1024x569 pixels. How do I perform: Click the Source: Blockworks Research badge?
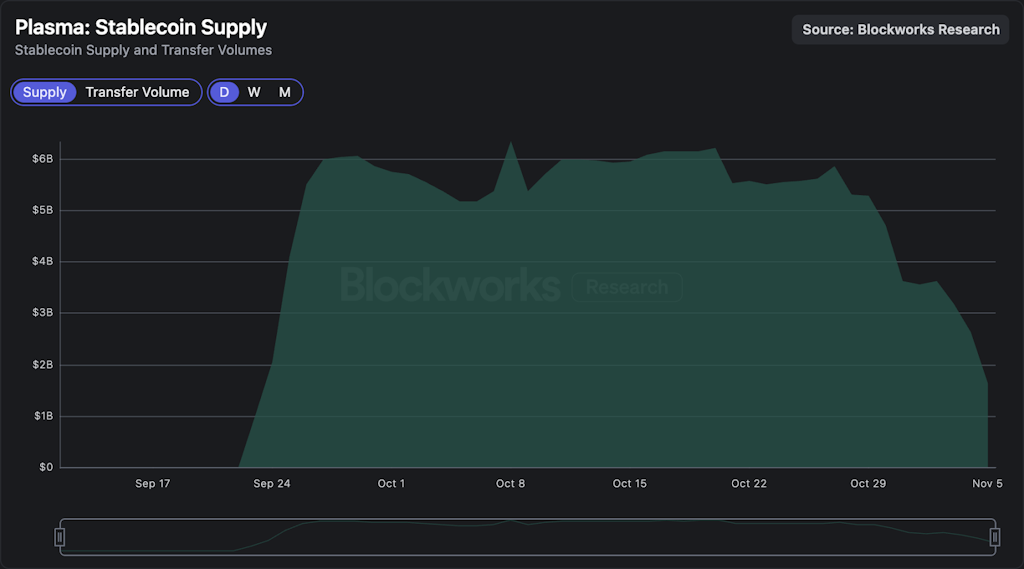[900, 29]
